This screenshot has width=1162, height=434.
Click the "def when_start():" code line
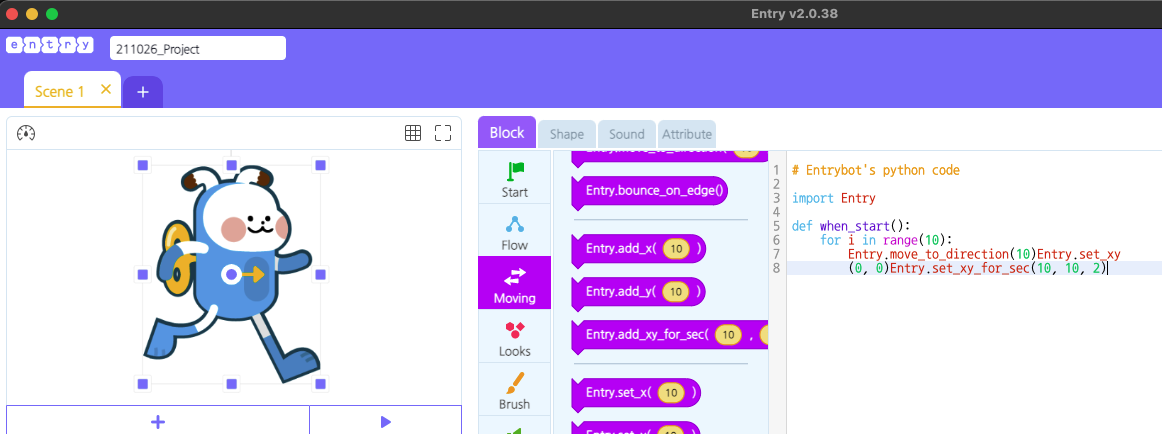[x=851, y=226]
